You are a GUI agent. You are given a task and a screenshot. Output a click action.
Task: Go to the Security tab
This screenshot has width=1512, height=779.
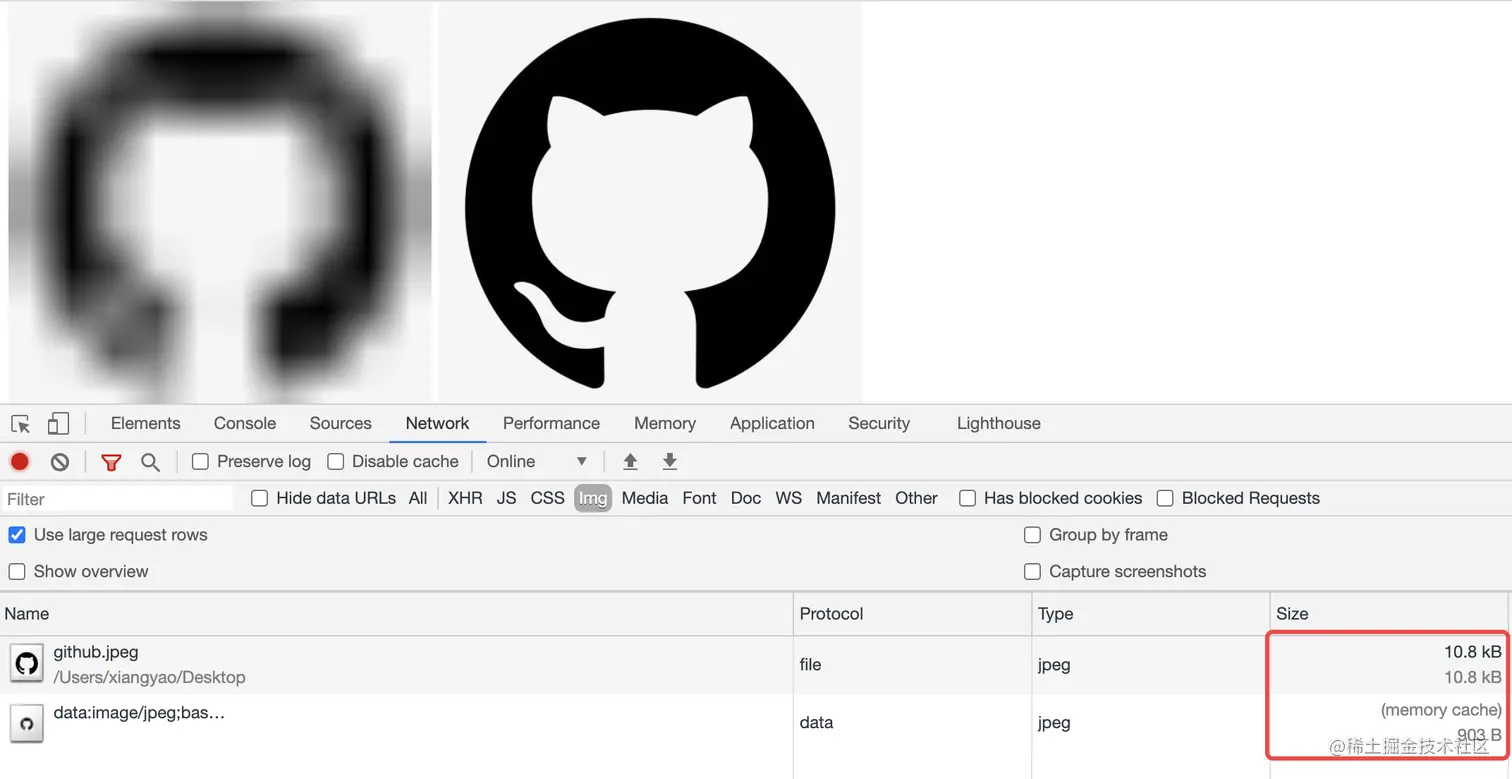pyautogui.click(x=879, y=423)
